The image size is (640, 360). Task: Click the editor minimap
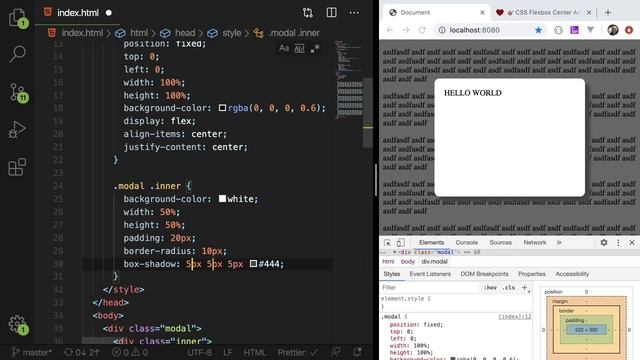(349, 80)
